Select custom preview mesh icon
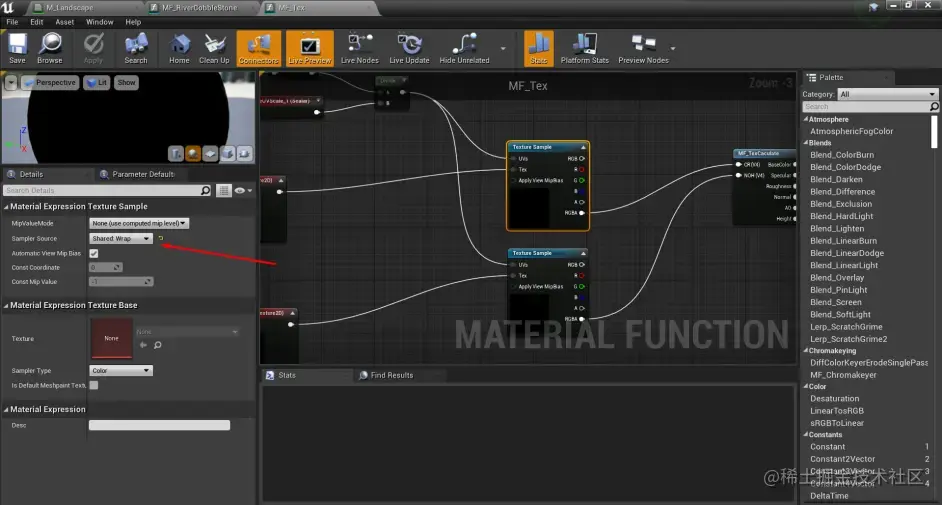The image size is (942, 505). 245,154
